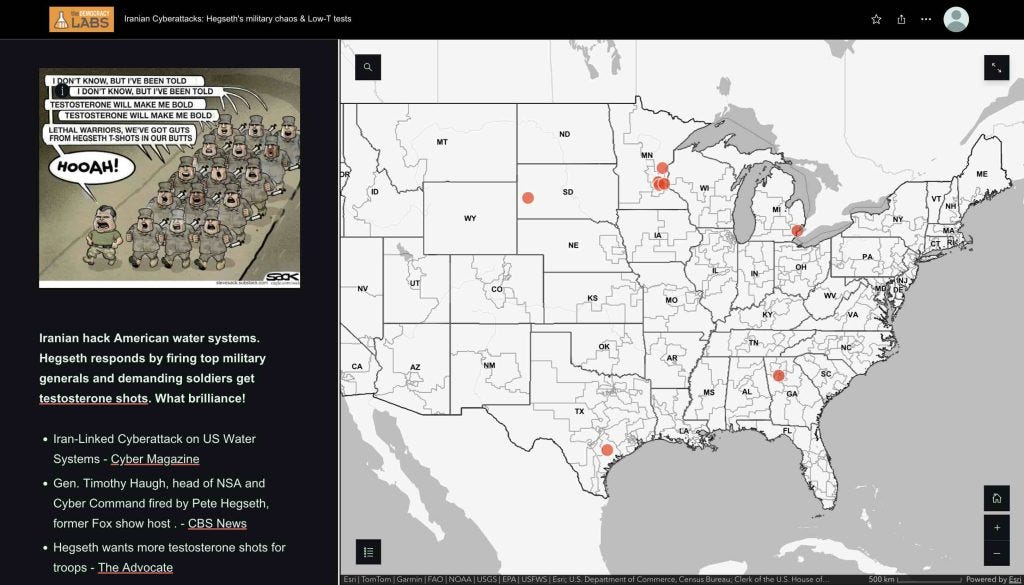The image size is (1024, 585).
Task: Click the TX state label
Action: point(579,411)
